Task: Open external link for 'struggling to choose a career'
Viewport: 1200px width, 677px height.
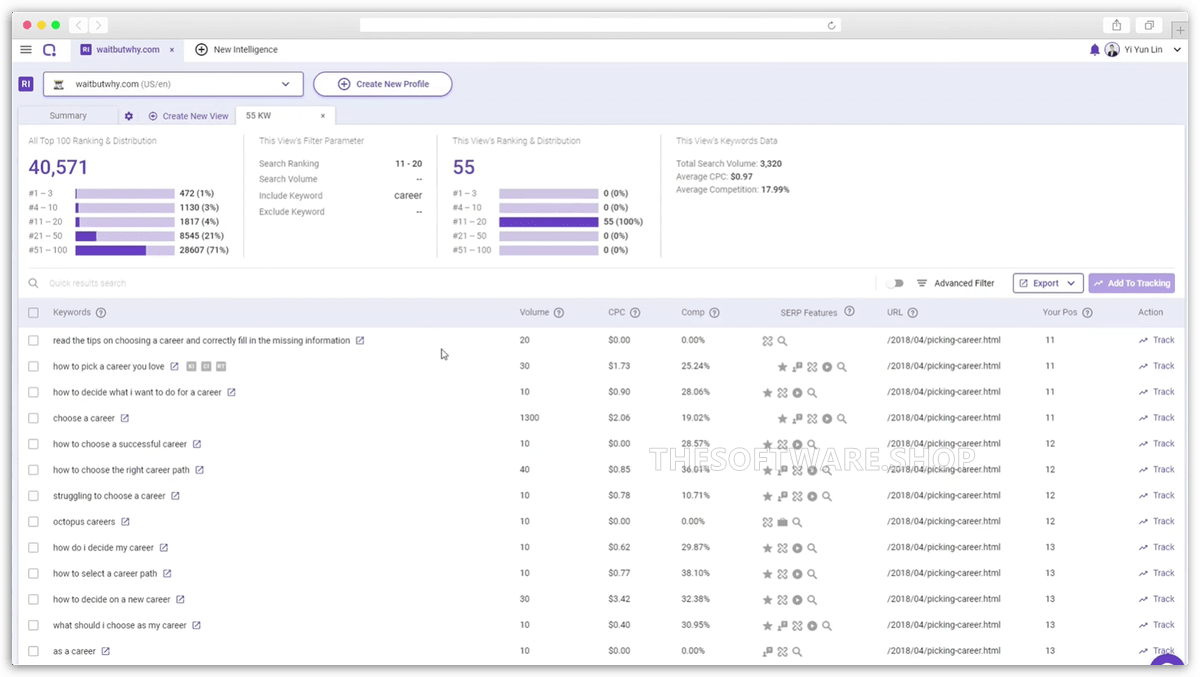Action: (x=175, y=496)
